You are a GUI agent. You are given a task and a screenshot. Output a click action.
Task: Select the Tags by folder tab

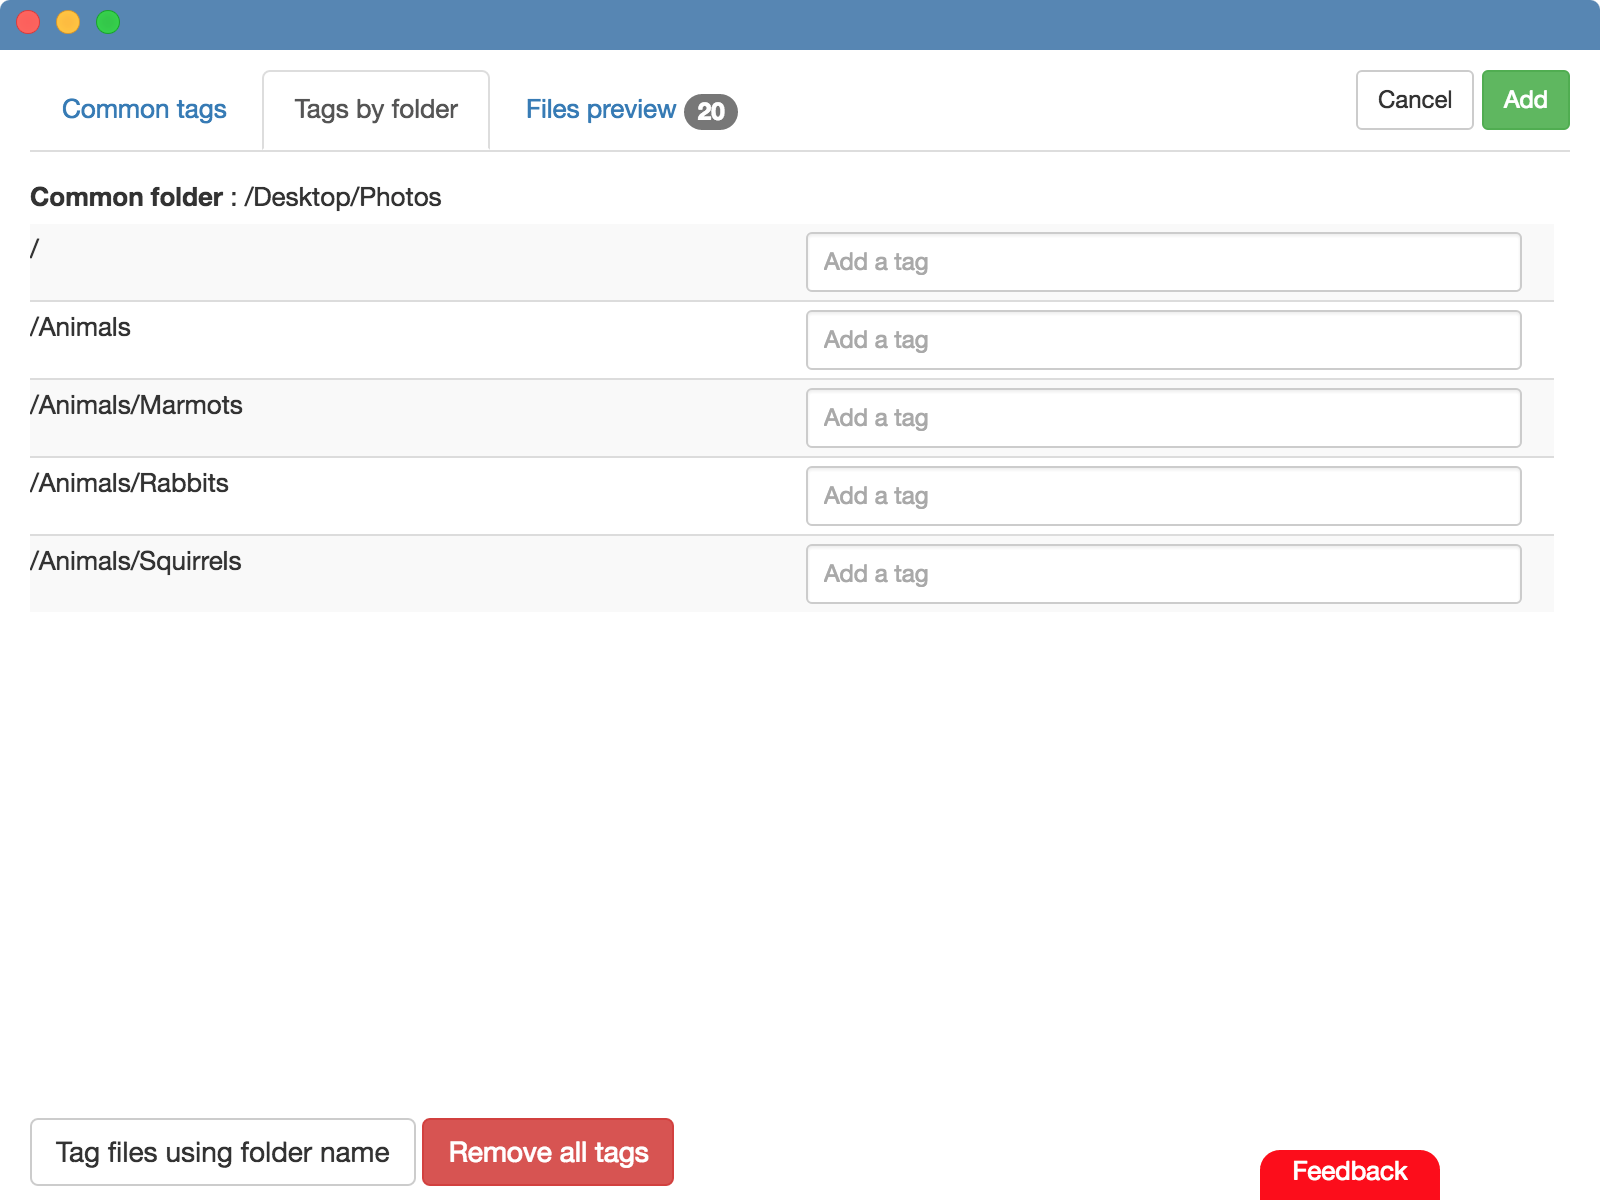[x=375, y=109]
